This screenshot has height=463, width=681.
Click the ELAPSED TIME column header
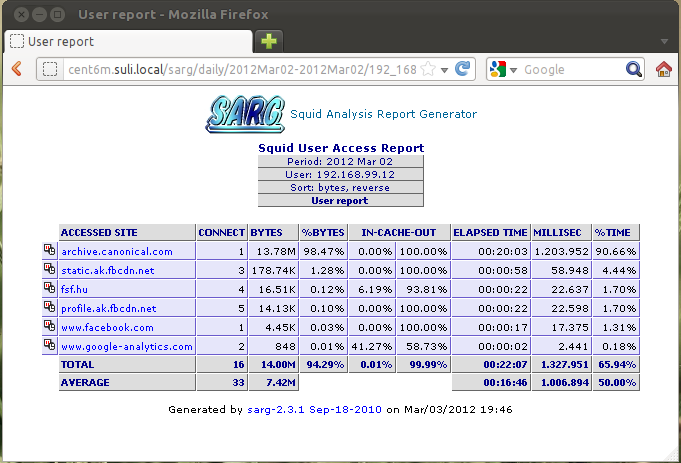tap(491, 232)
